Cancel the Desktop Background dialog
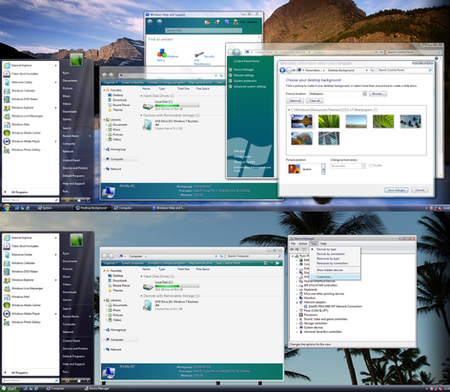 click(420, 190)
